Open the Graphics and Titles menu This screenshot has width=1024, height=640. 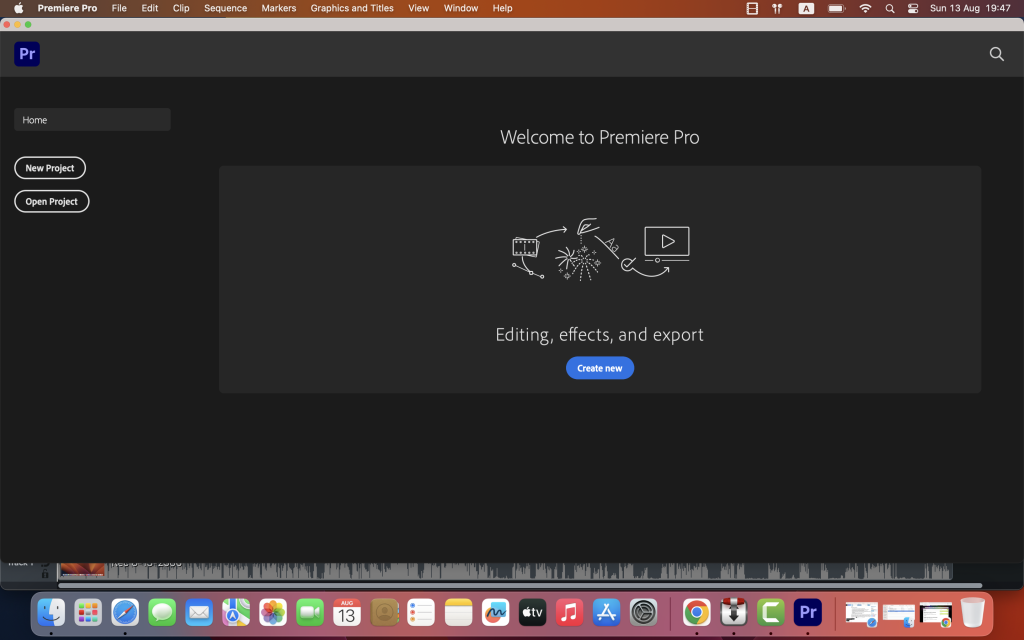pos(352,8)
